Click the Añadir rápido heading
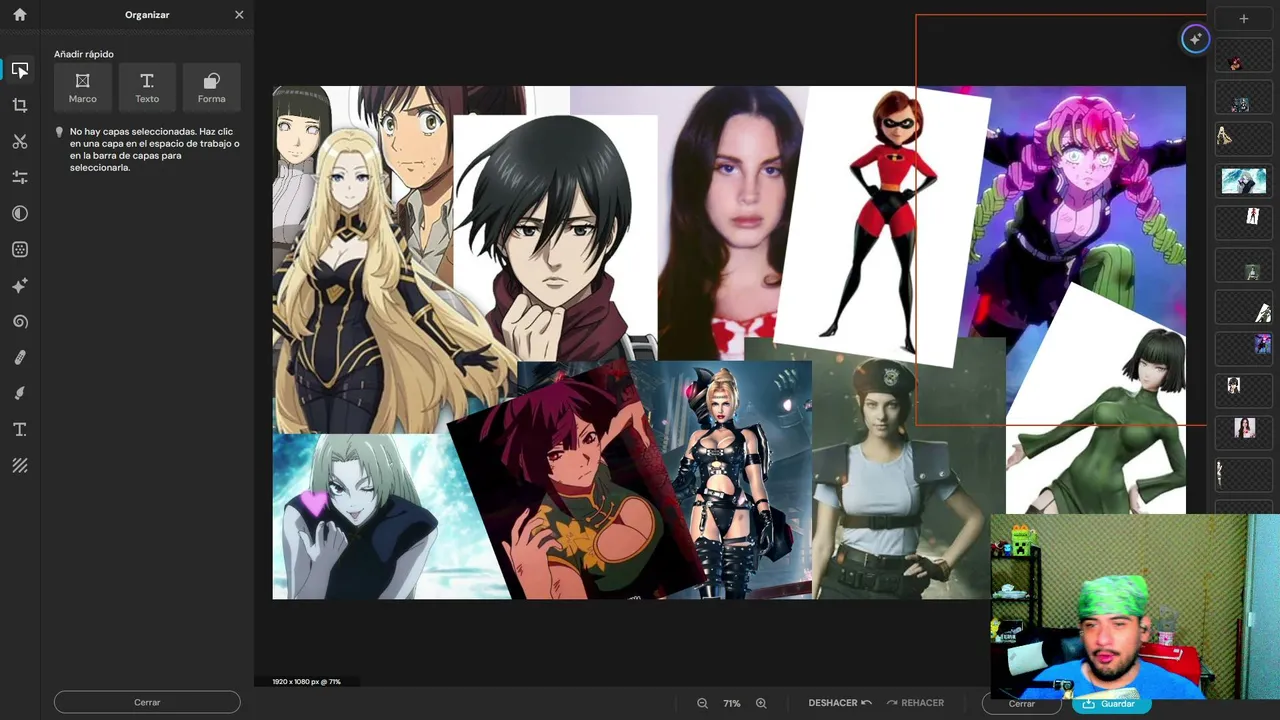The height and width of the screenshot is (720, 1280). pos(84,54)
